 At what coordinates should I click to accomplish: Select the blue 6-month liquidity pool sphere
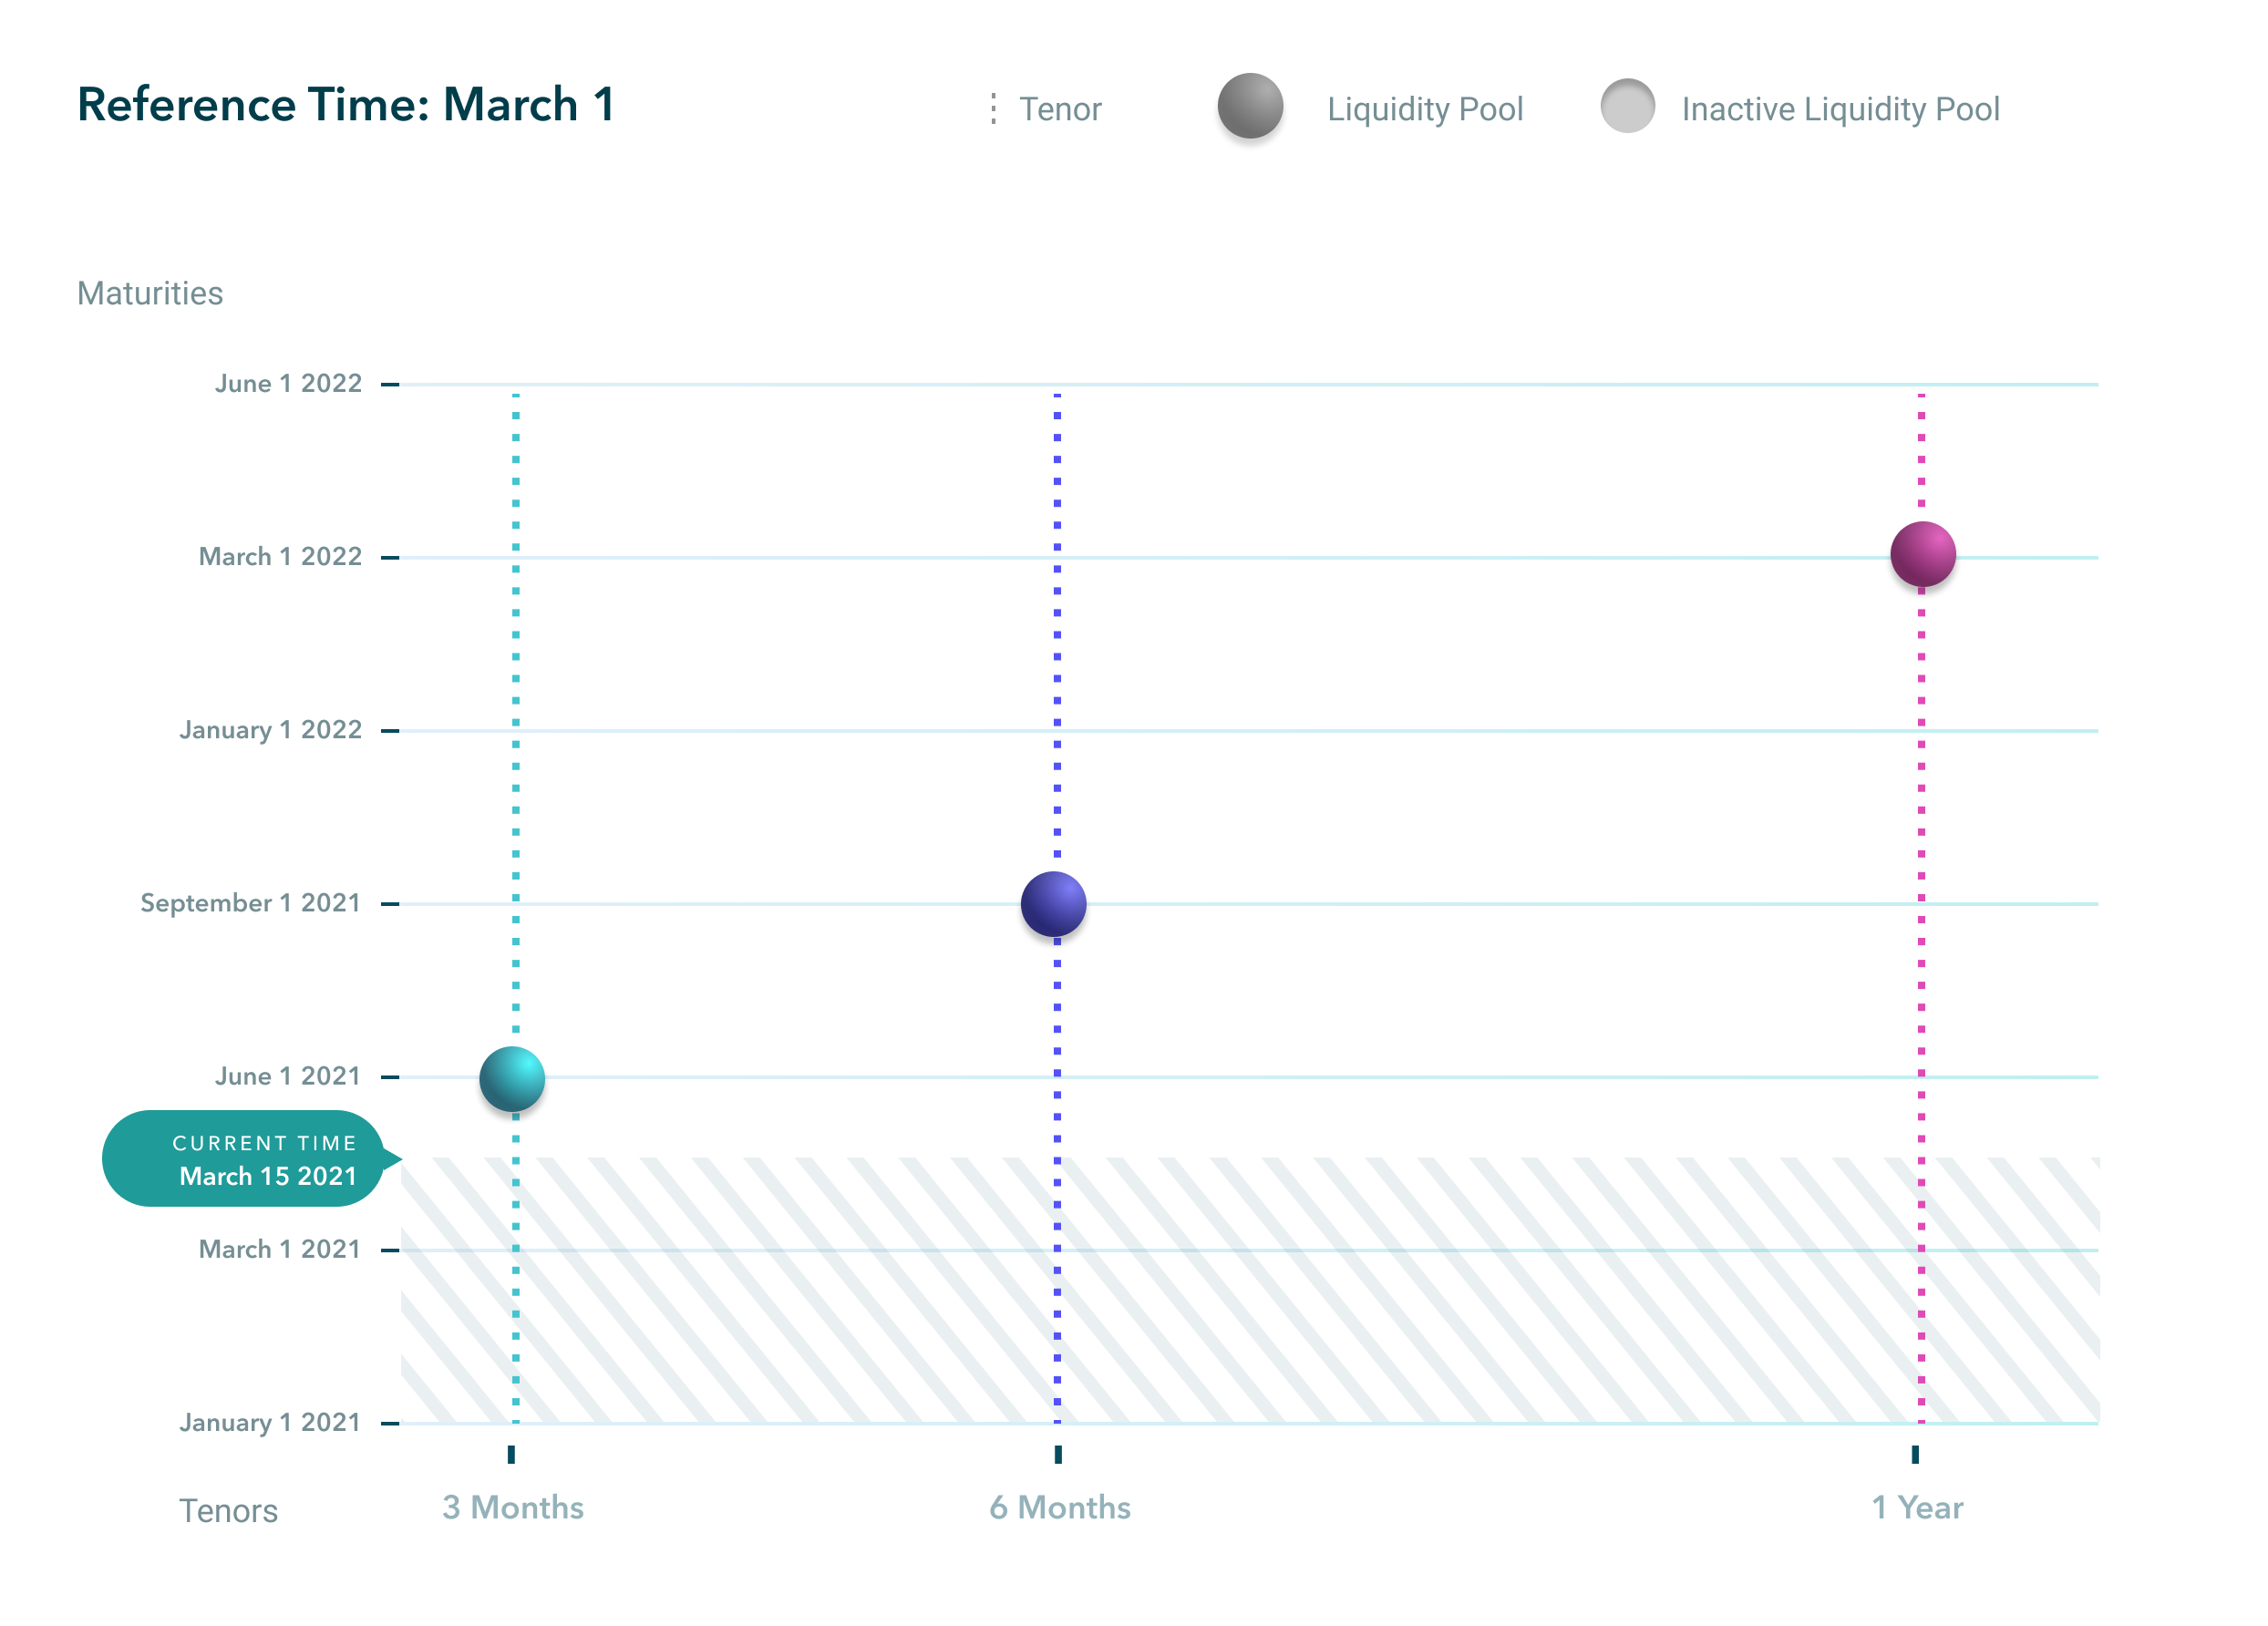[x=1053, y=904]
